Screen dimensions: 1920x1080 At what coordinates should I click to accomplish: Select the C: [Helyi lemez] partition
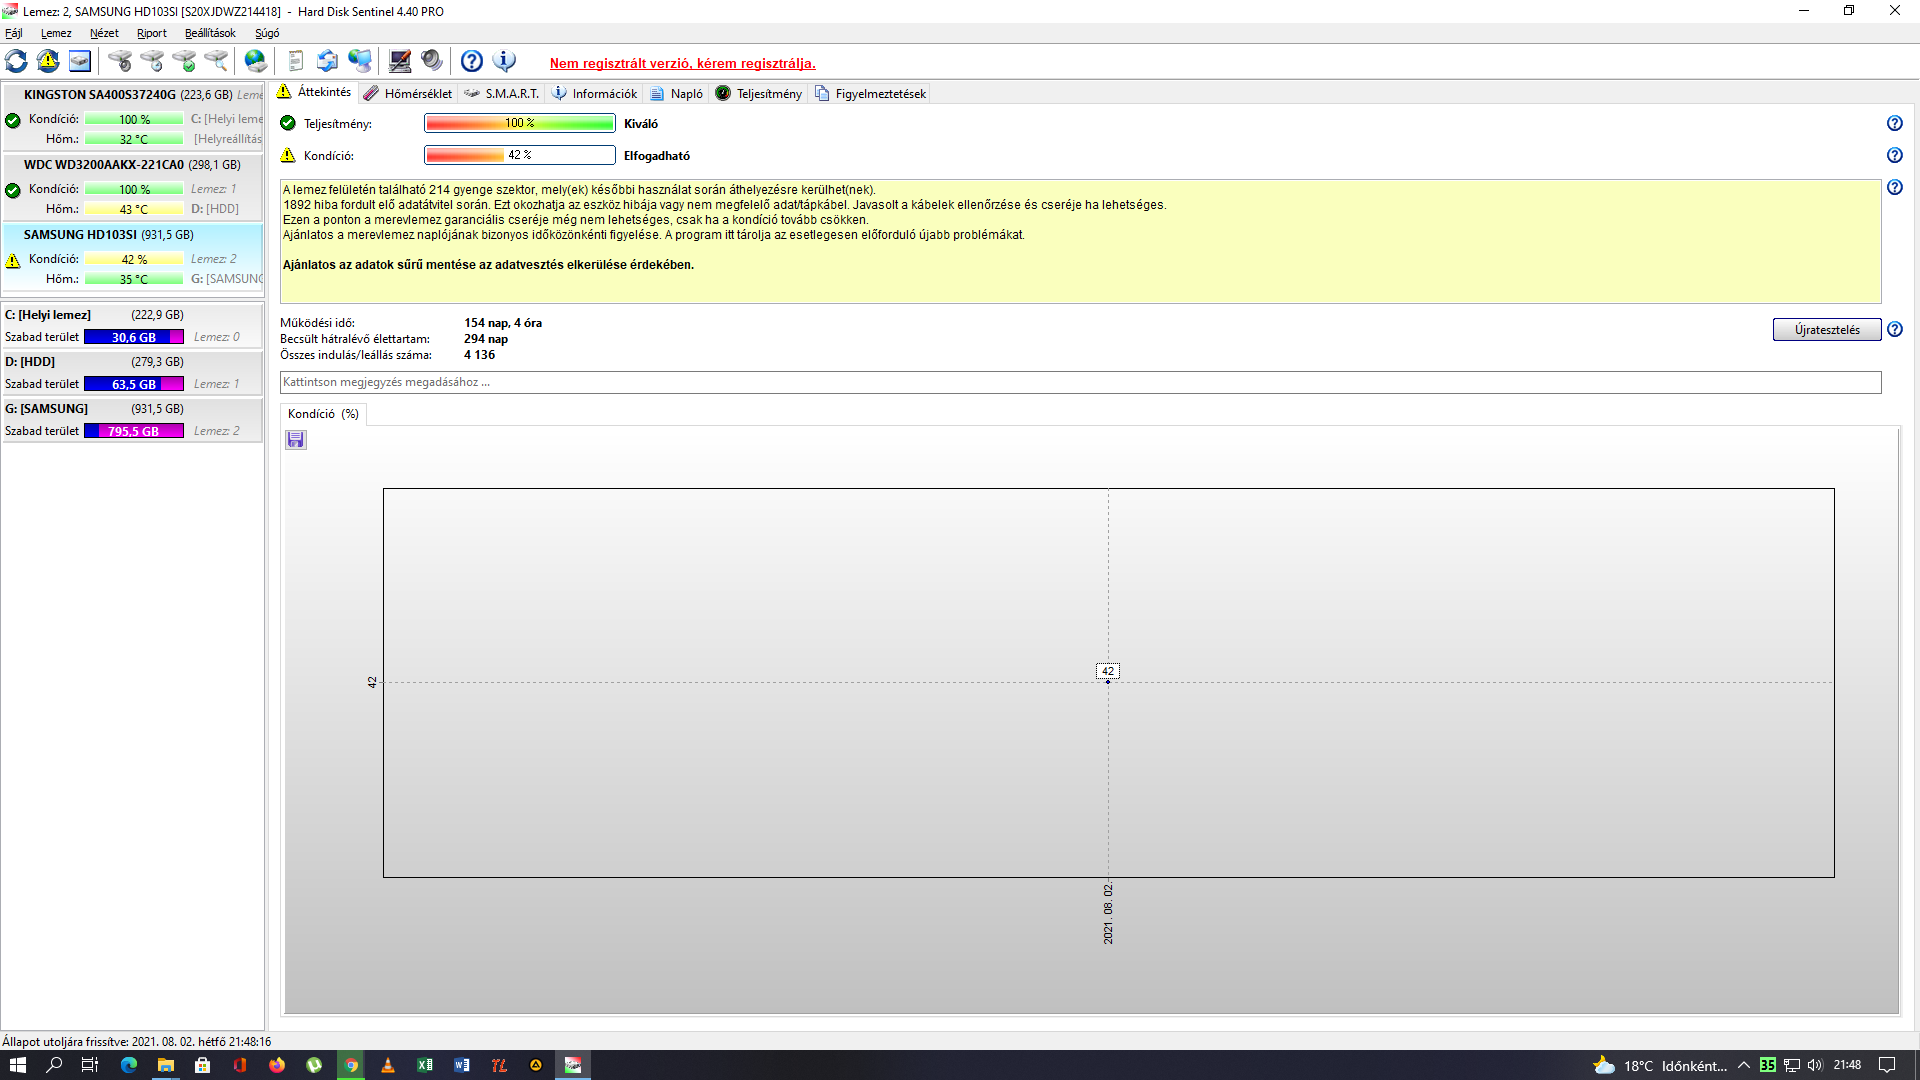pos(133,326)
